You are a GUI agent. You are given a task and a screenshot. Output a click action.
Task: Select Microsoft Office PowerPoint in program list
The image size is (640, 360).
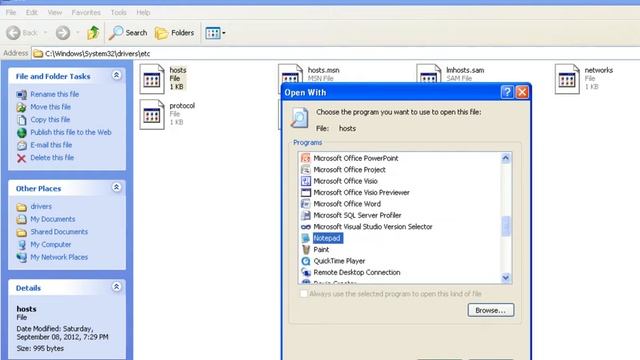[356, 158]
